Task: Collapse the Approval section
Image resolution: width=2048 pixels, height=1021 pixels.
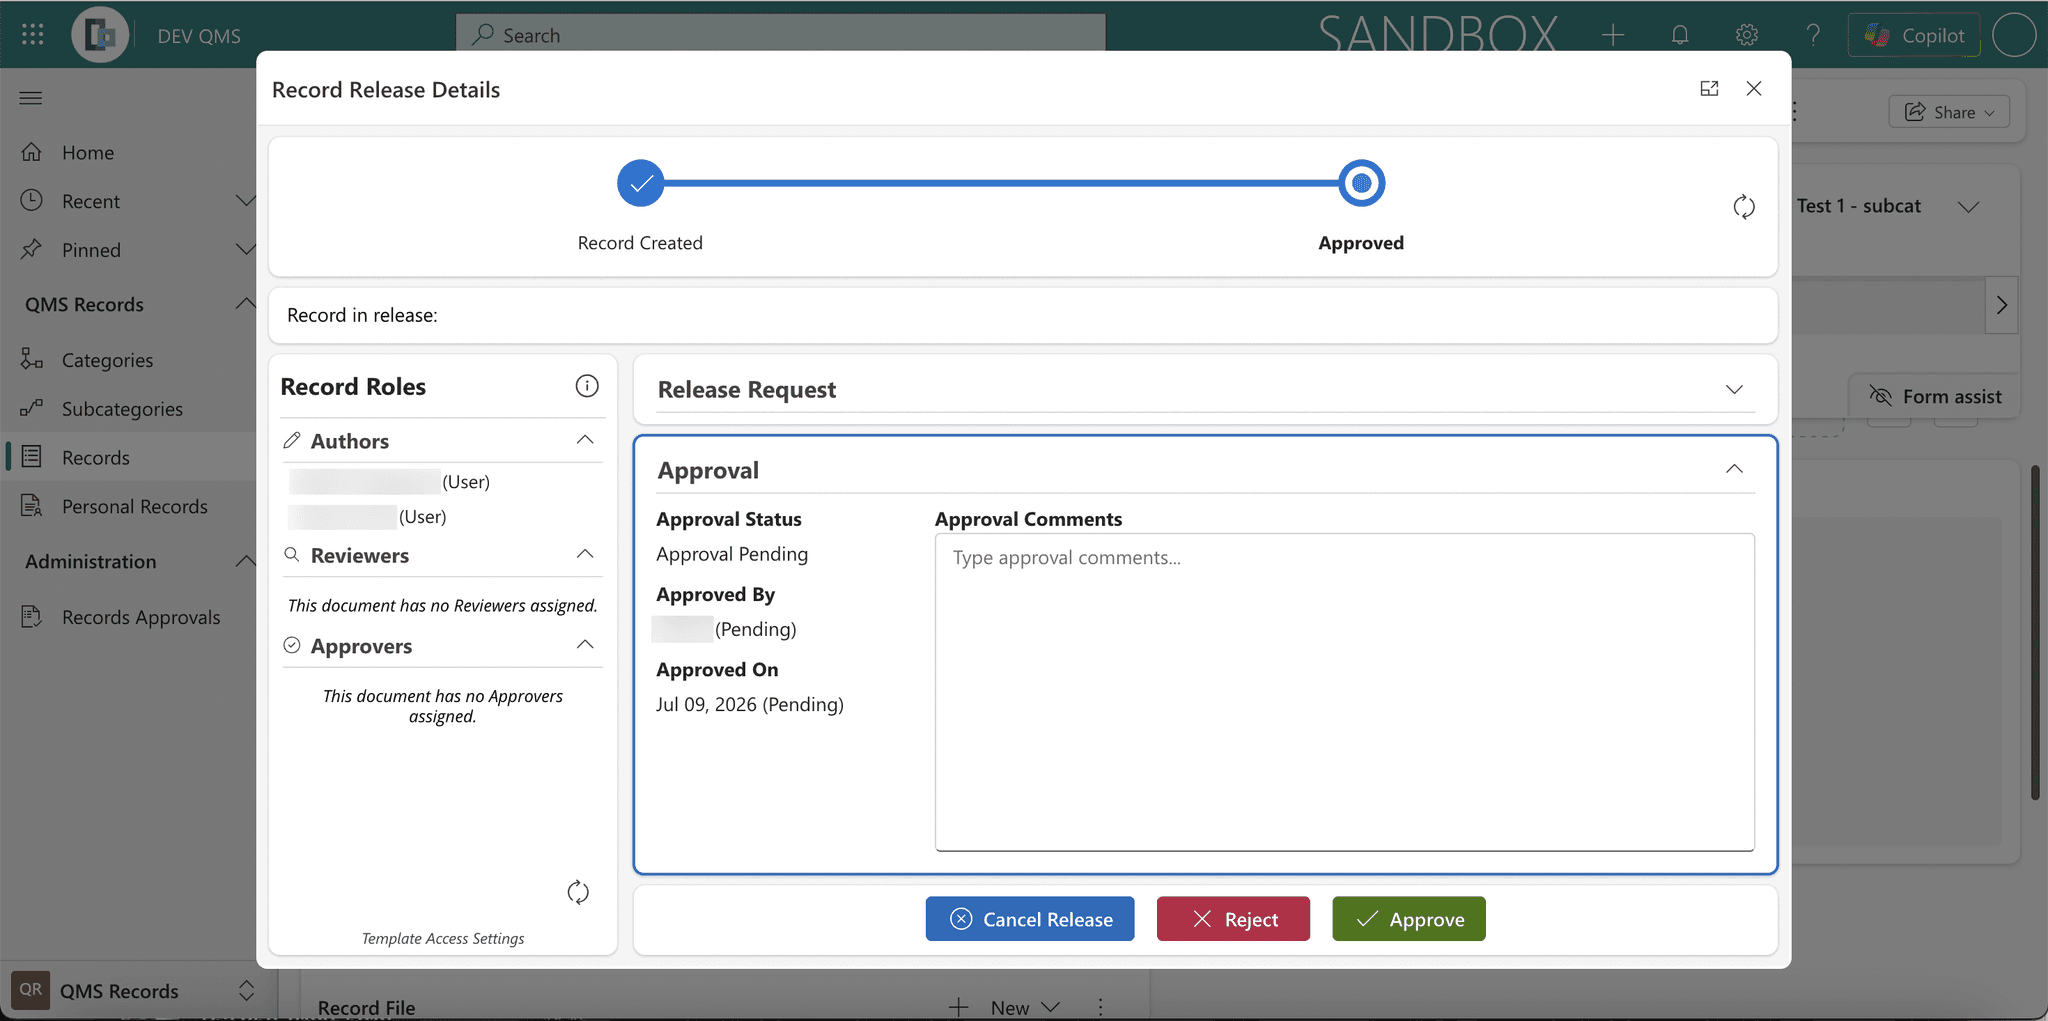Action: [x=1734, y=469]
